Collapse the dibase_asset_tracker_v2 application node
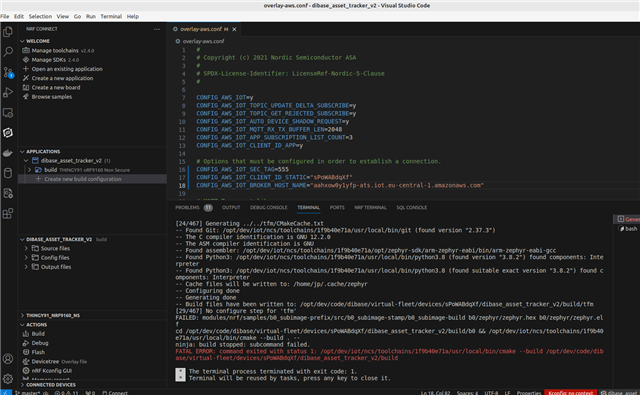The image size is (640, 395). point(26,161)
